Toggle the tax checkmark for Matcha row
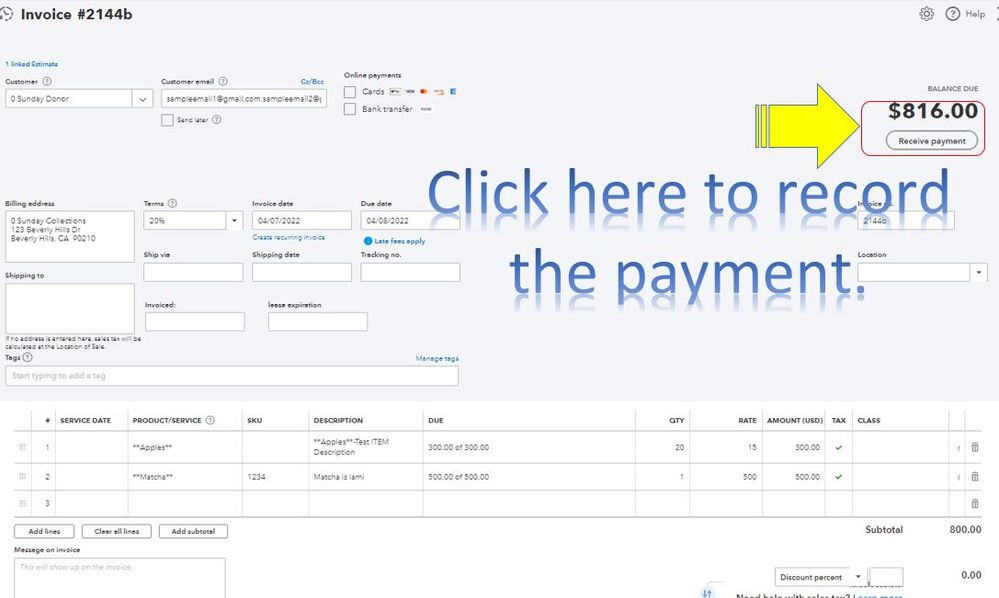 [x=838, y=476]
